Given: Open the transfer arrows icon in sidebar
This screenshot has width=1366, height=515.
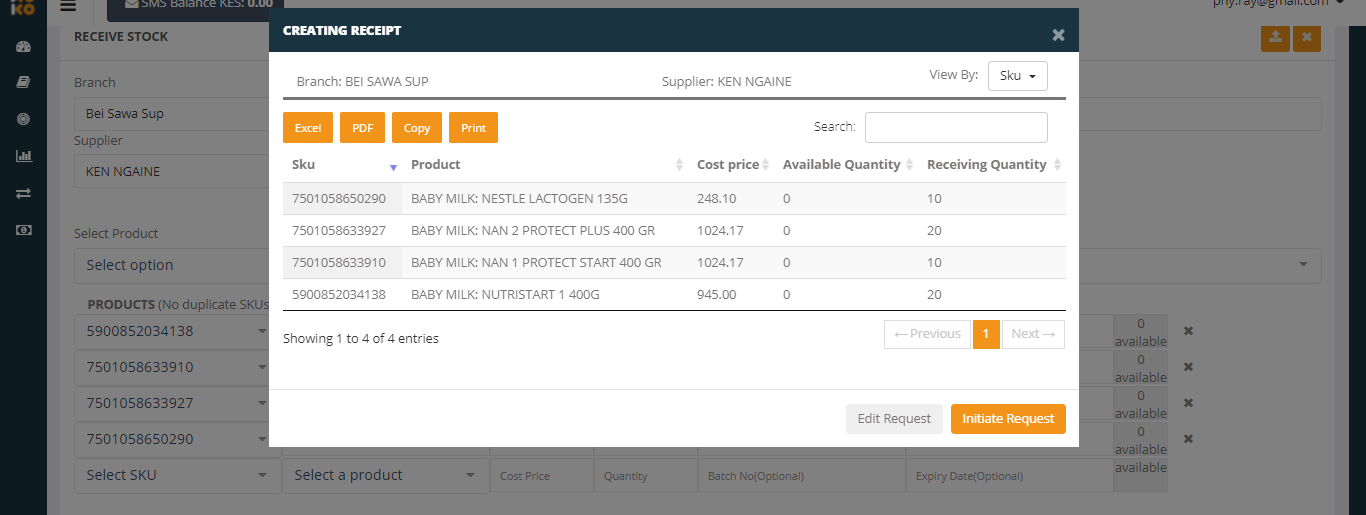Looking at the screenshot, I should click(x=24, y=193).
